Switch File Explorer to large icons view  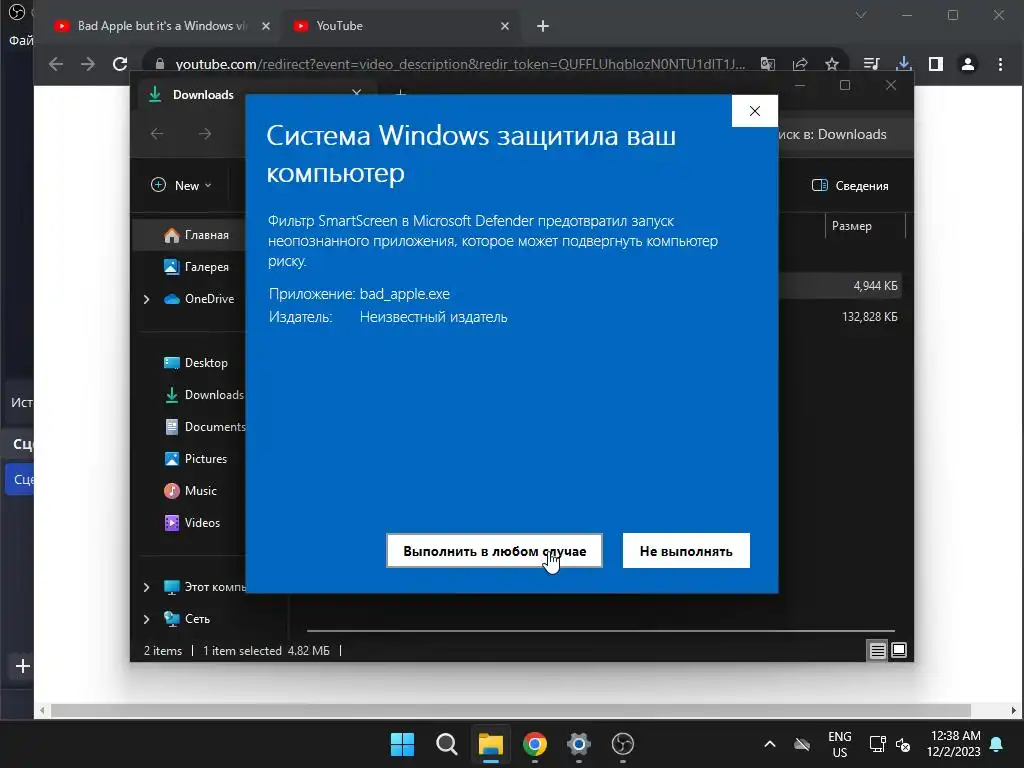tap(899, 650)
